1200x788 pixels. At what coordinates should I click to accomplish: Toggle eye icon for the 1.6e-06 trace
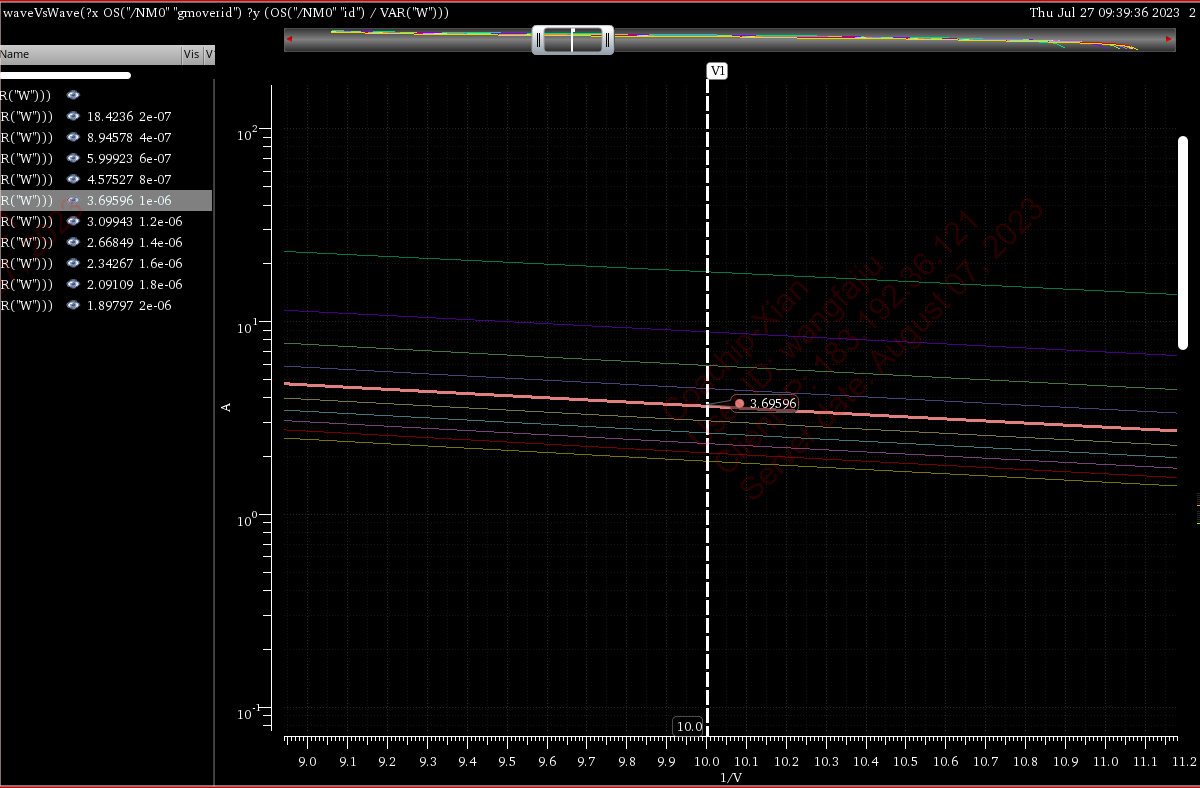[x=73, y=263]
